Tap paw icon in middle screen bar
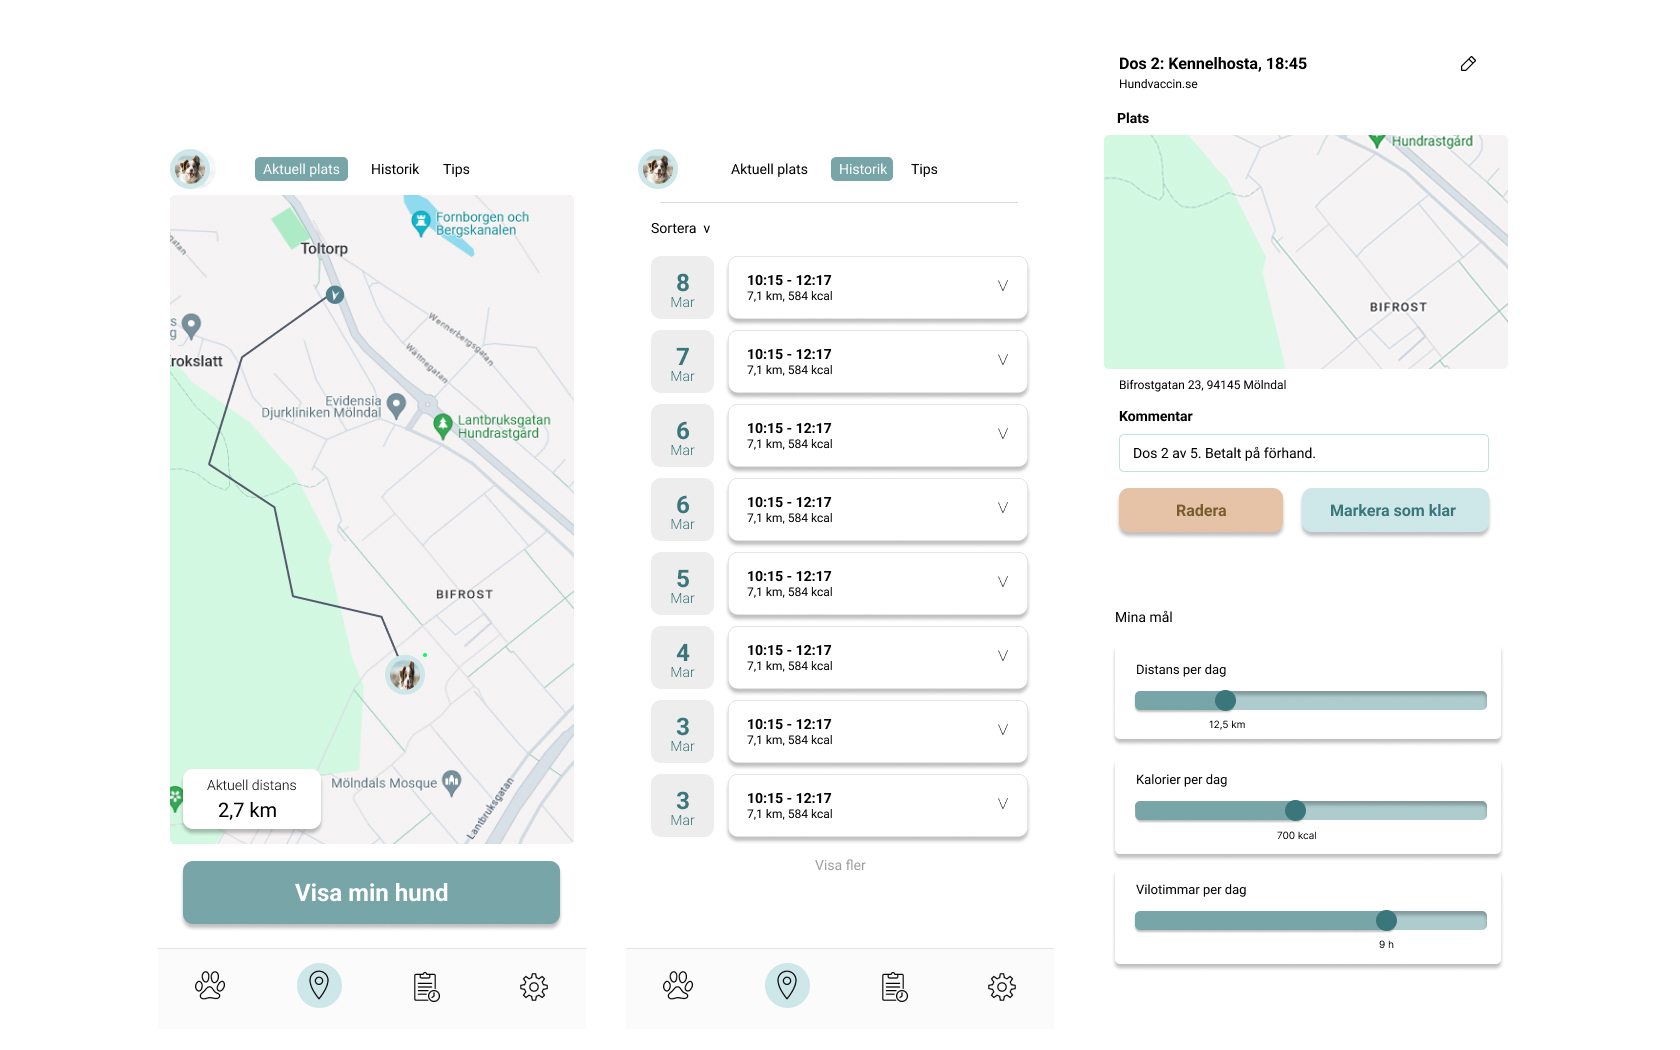 pos(678,986)
